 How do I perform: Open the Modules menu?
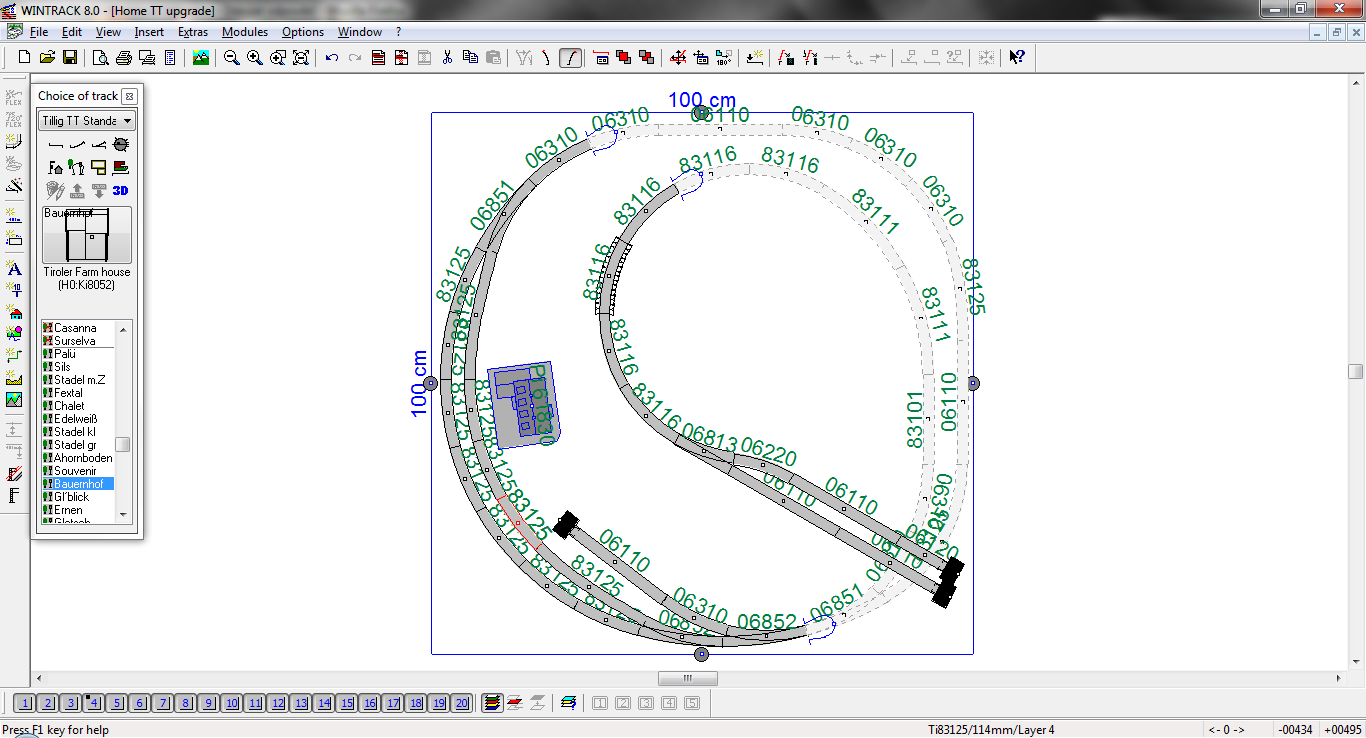[x=245, y=32]
